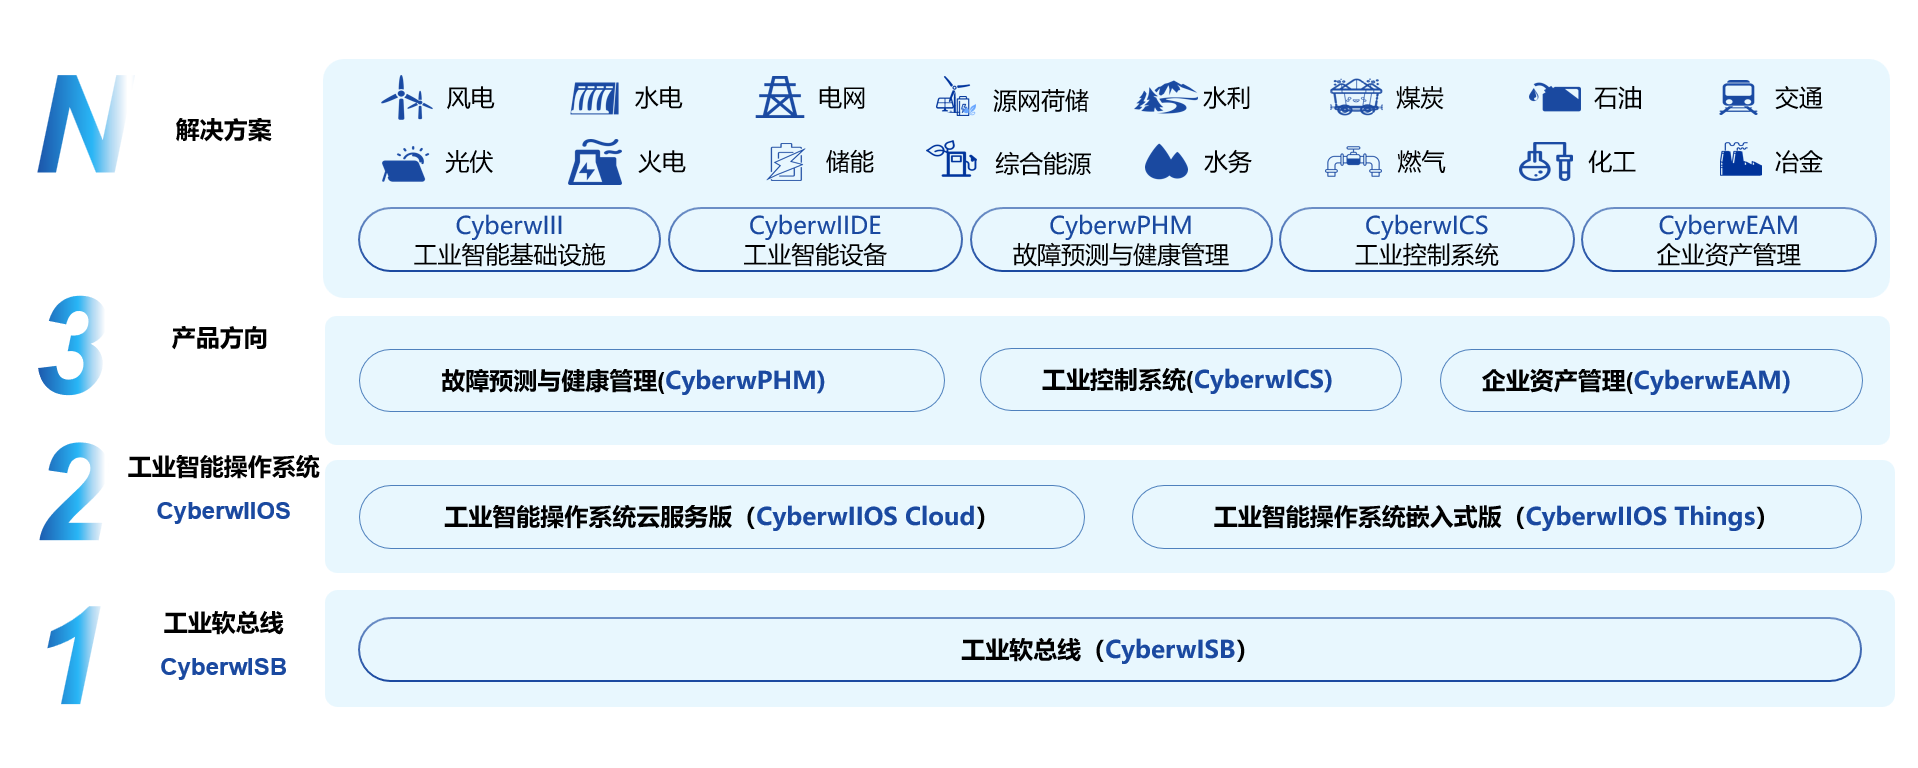Click the 水务 text label

pyautogui.click(x=1227, y=162)
